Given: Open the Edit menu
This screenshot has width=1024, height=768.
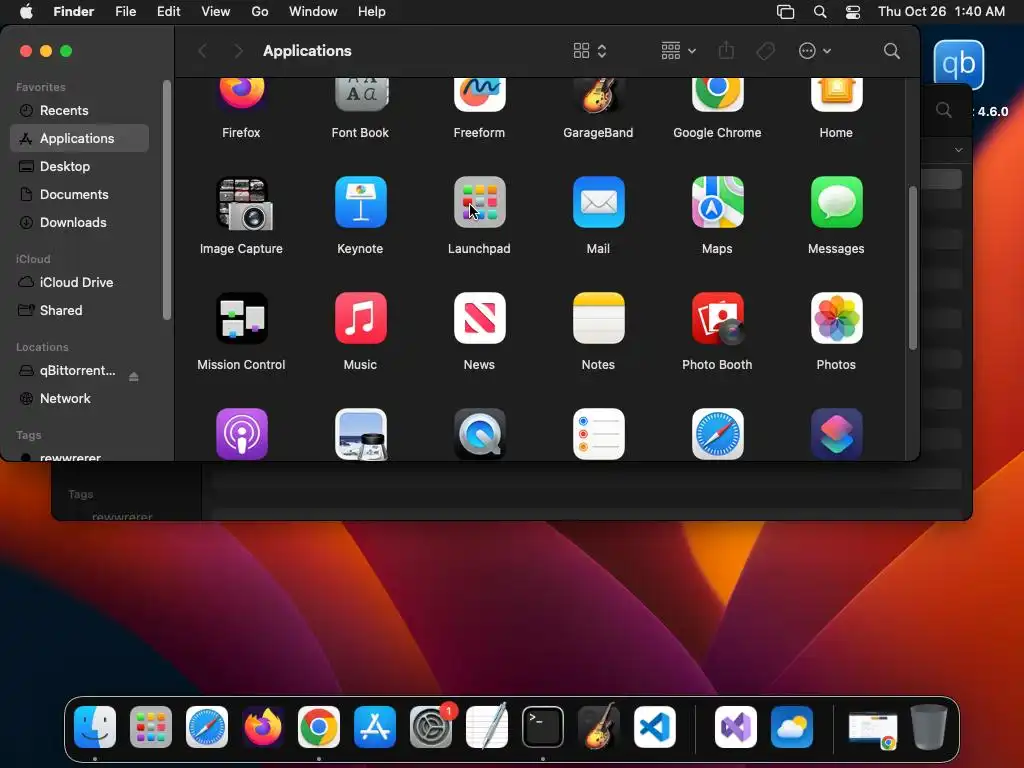Looking at the screenshot, I should click(x=168, y=12).
